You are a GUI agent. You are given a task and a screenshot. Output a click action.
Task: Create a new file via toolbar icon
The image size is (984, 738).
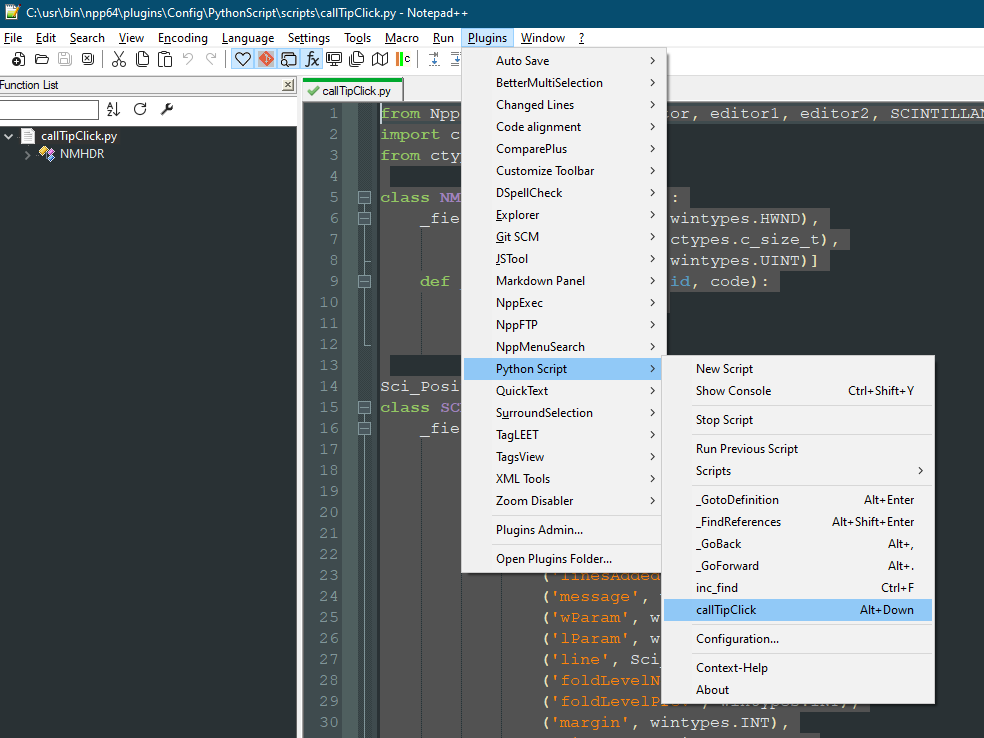pos(18,60)
